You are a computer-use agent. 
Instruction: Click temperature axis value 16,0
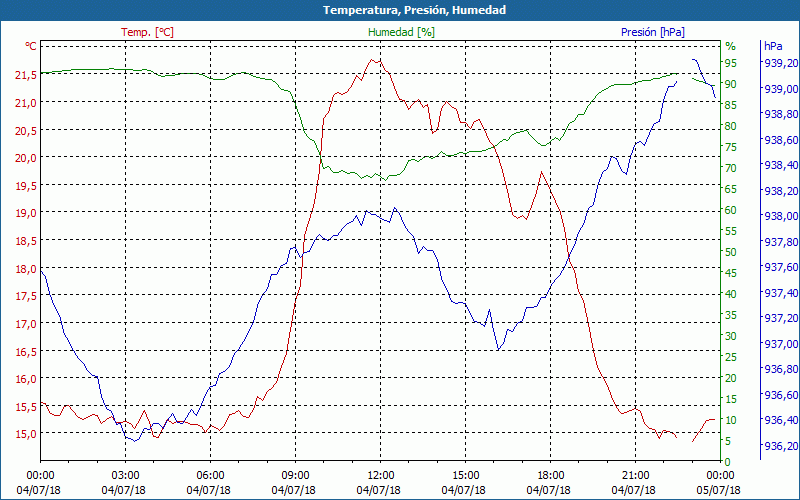pyautogui.click(x=26, y=379)
